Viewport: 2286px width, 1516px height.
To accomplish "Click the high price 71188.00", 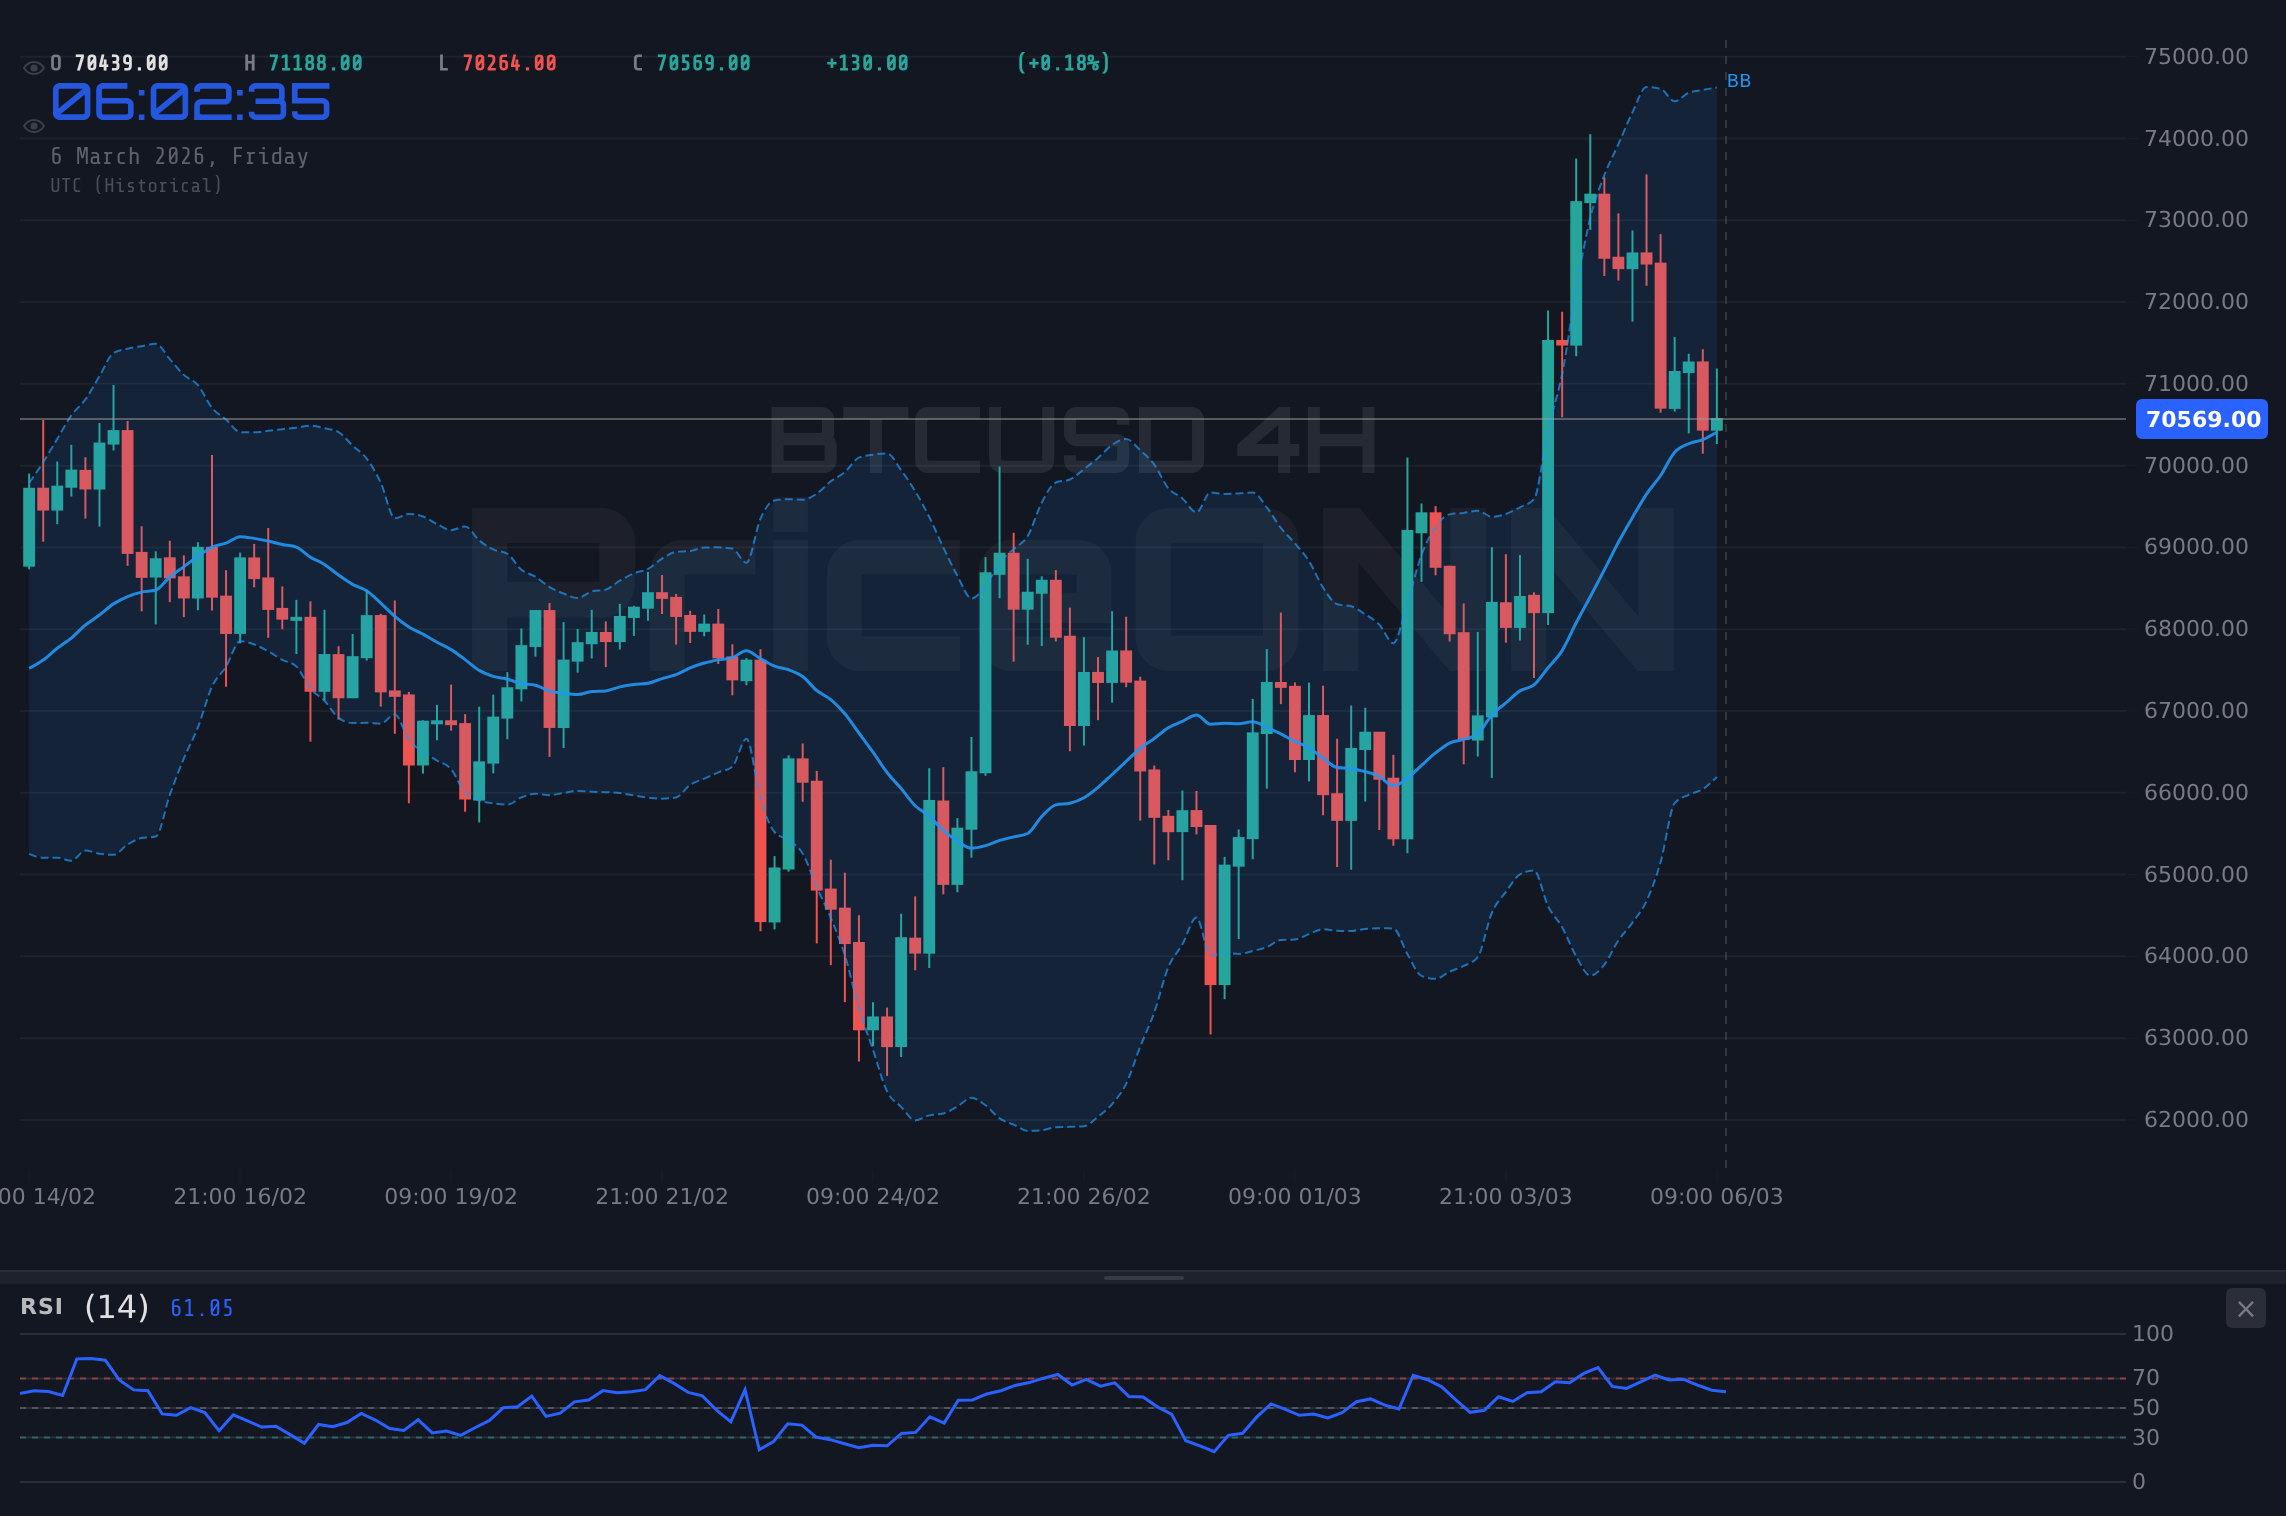I will (x=315, y=63).
